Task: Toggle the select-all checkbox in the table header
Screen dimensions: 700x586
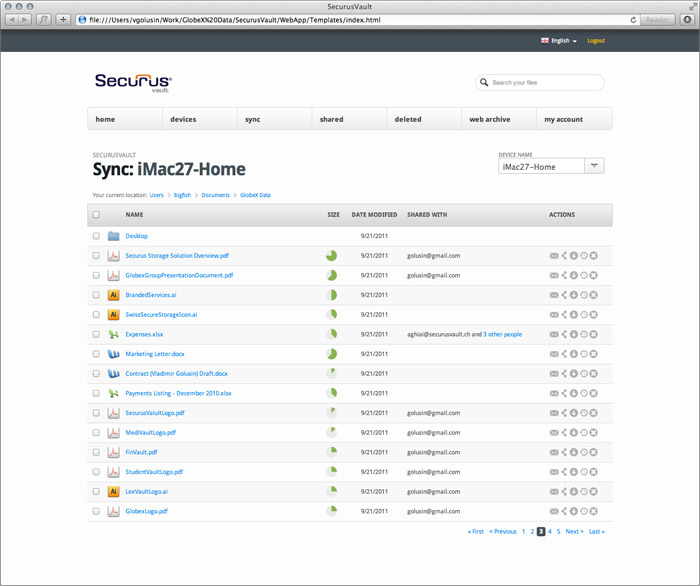Action: tap(96, 215)
